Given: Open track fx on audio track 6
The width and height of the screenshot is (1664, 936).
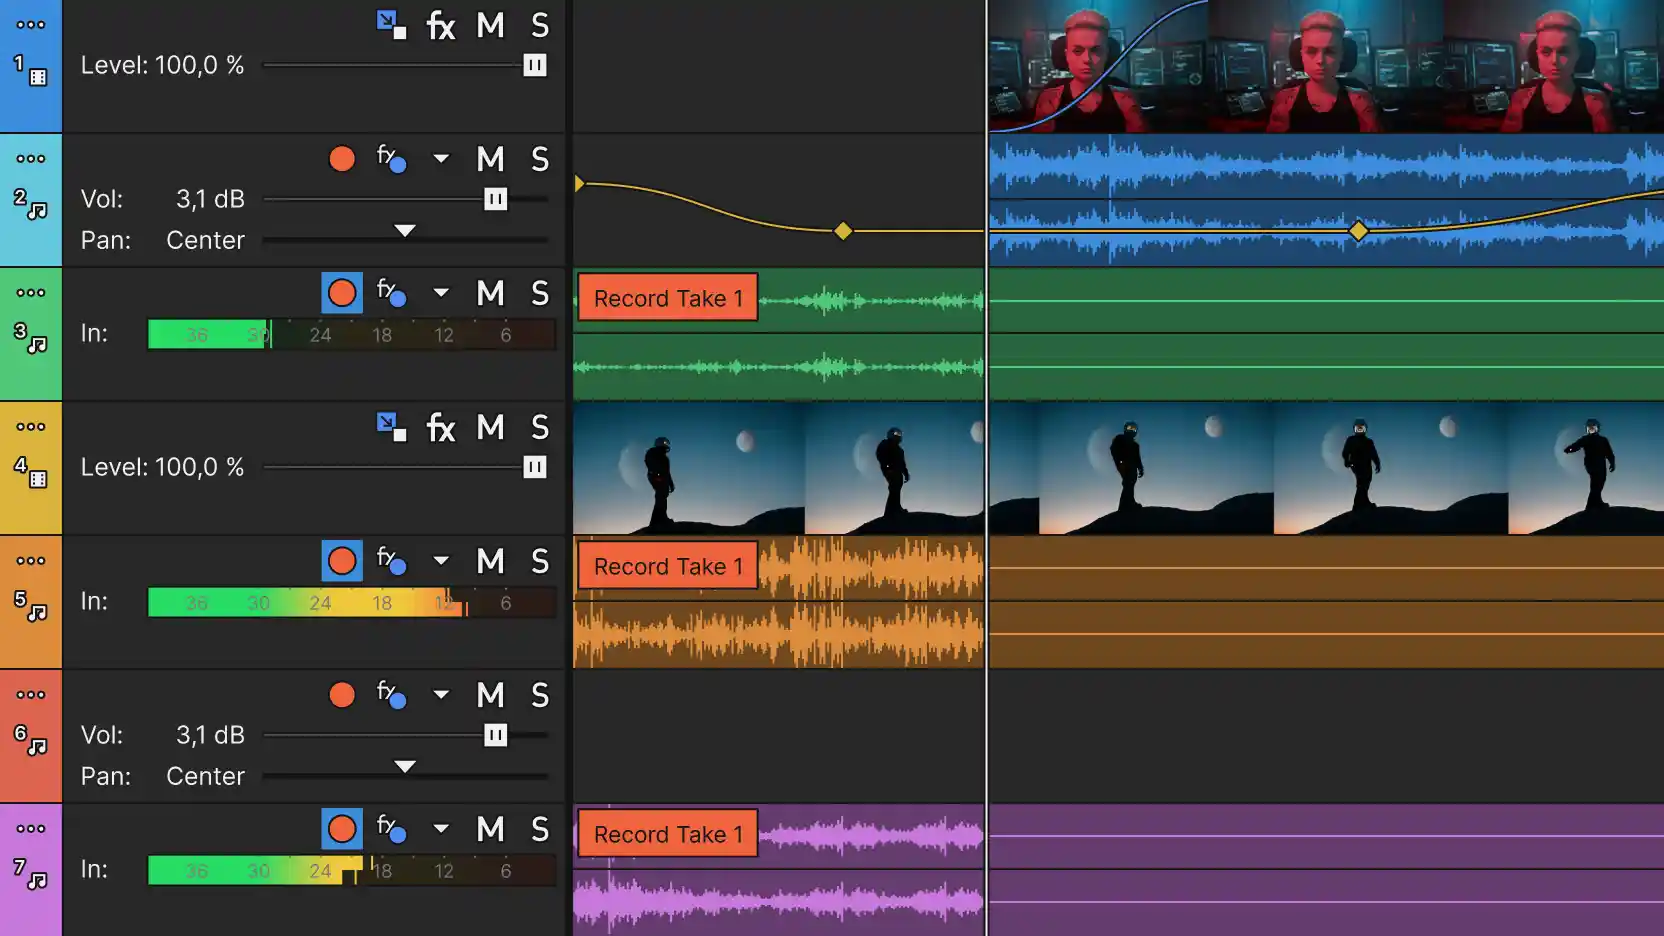Looking at the screenshot, I should [391, 695].
